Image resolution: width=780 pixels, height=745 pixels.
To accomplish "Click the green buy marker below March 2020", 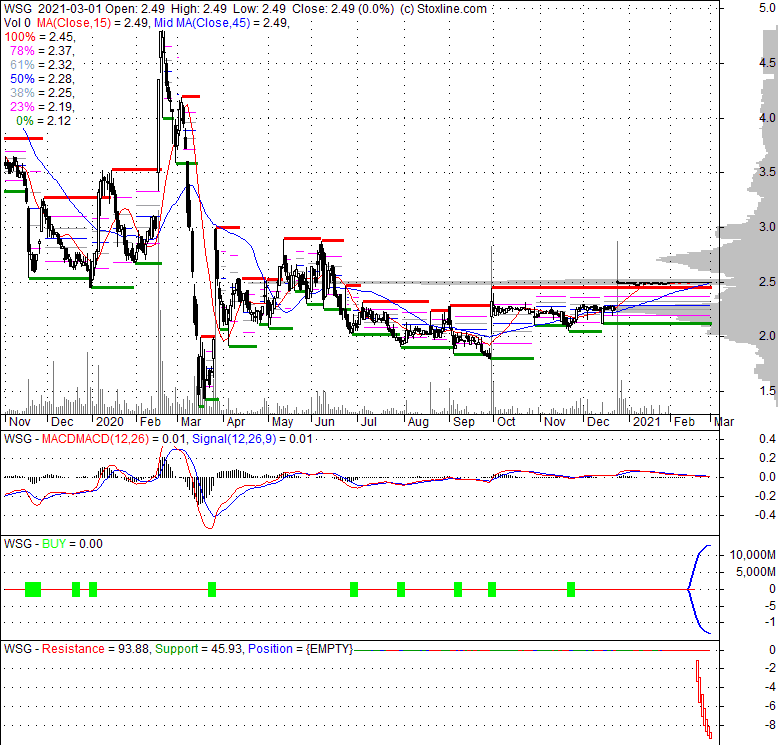I will click(x=212, y=589).
